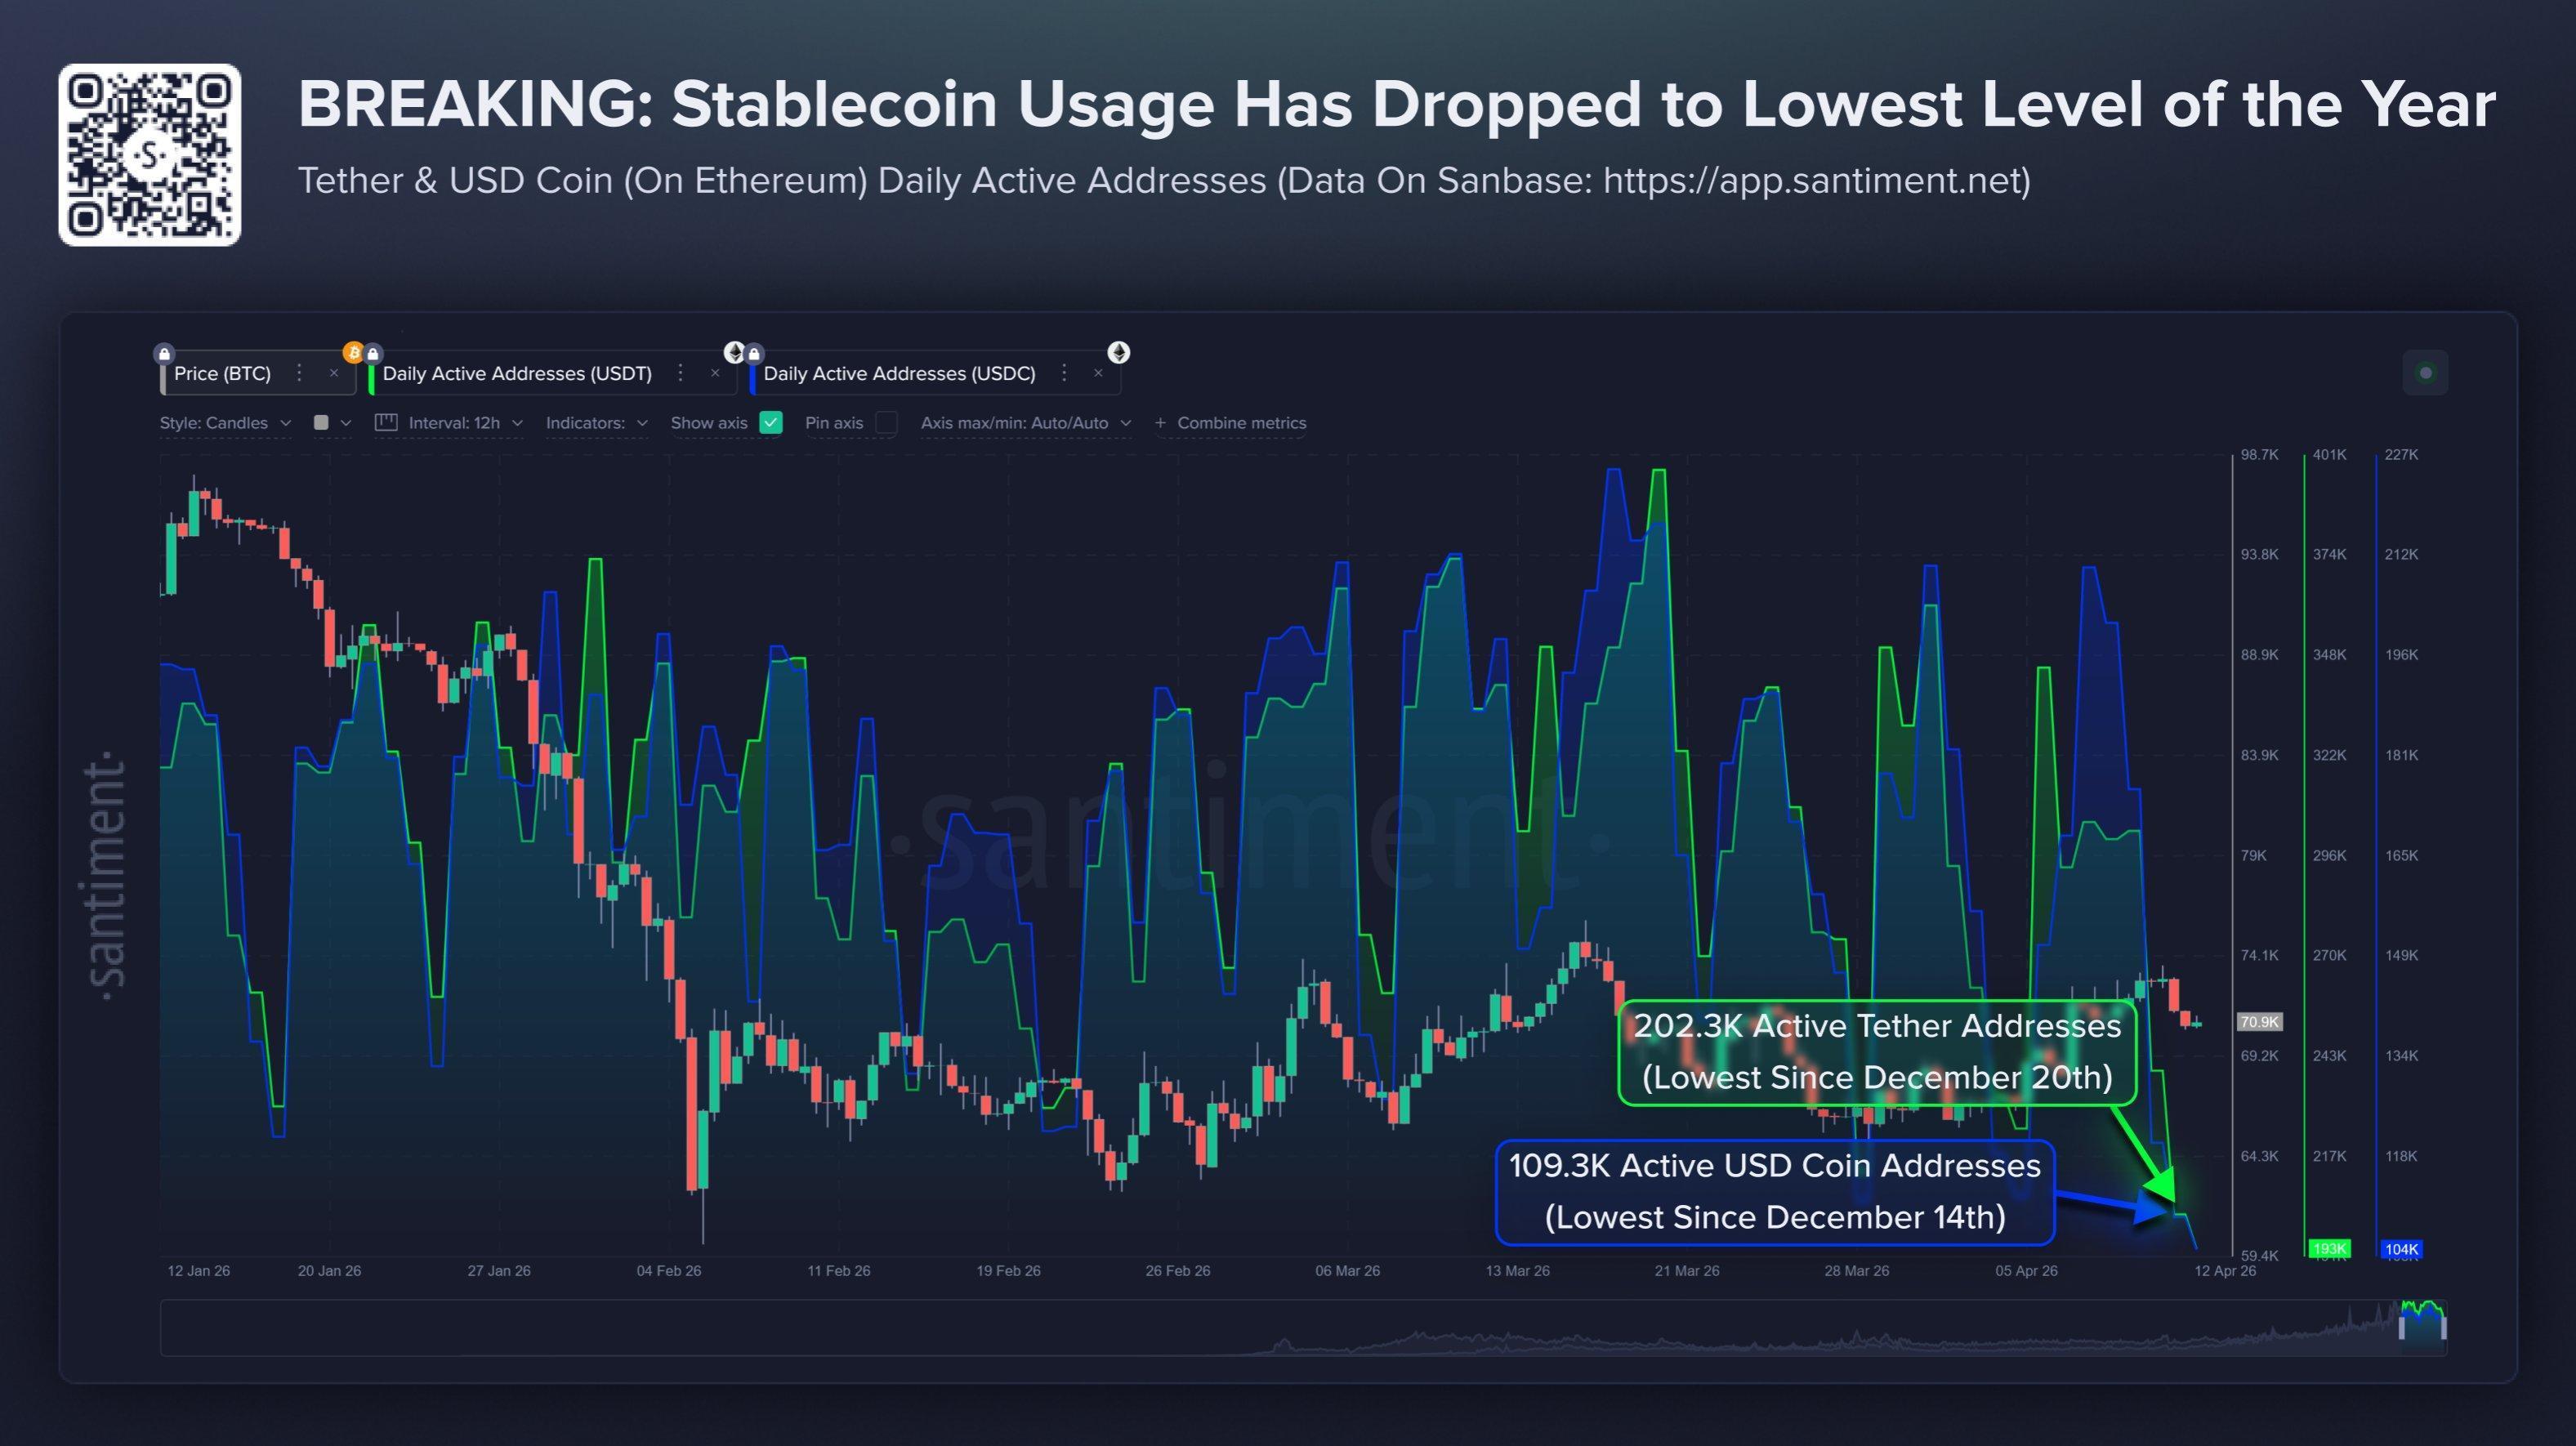Uncheck the Show axis checkbox
This screenshot has width=2576, height=1446.
(x=770, y=423)
